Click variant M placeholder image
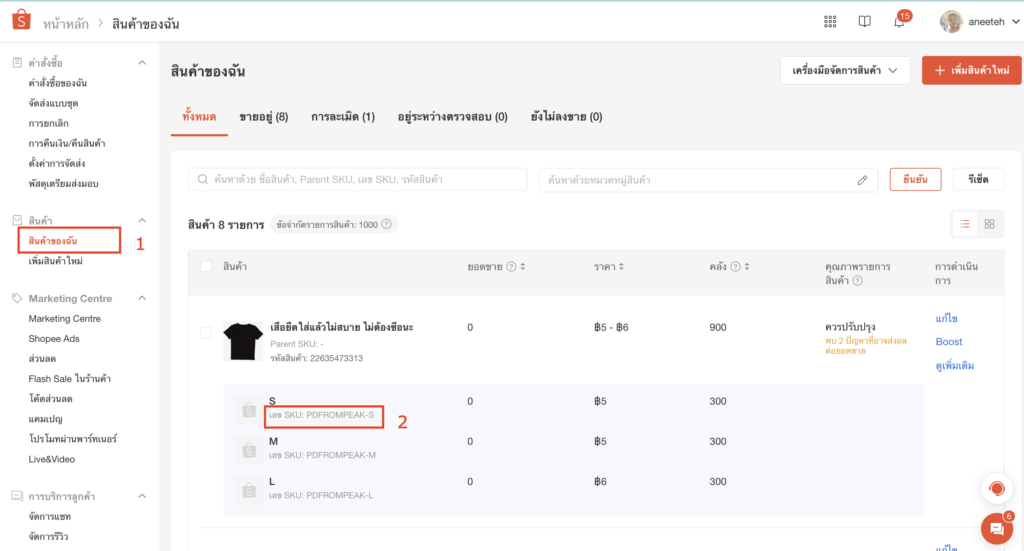Image resolution: width=1024 pixels, height=551 pixels. point(249,450)
